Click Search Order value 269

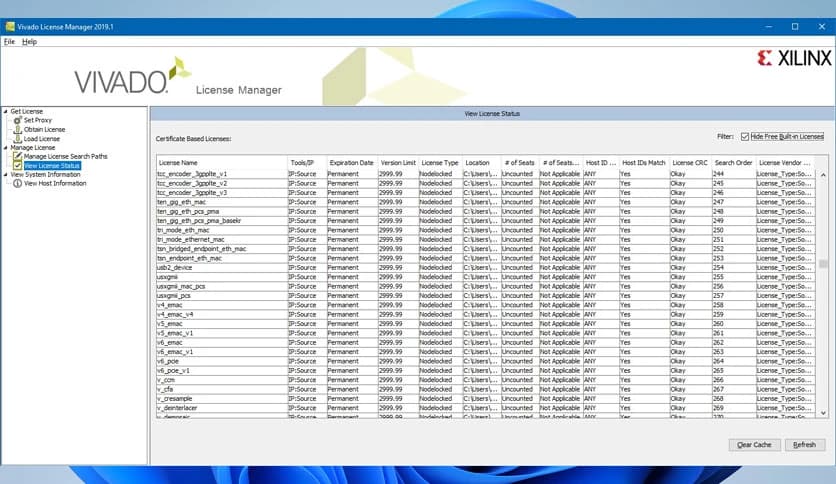point(718,408)
